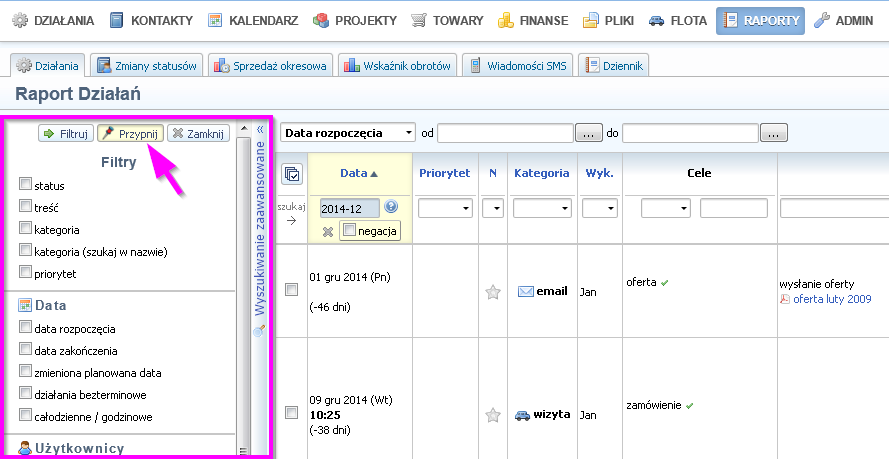
Task: Tick the 'negacja' checkbox
Action: pyautogui.click(x=348, y=231)
